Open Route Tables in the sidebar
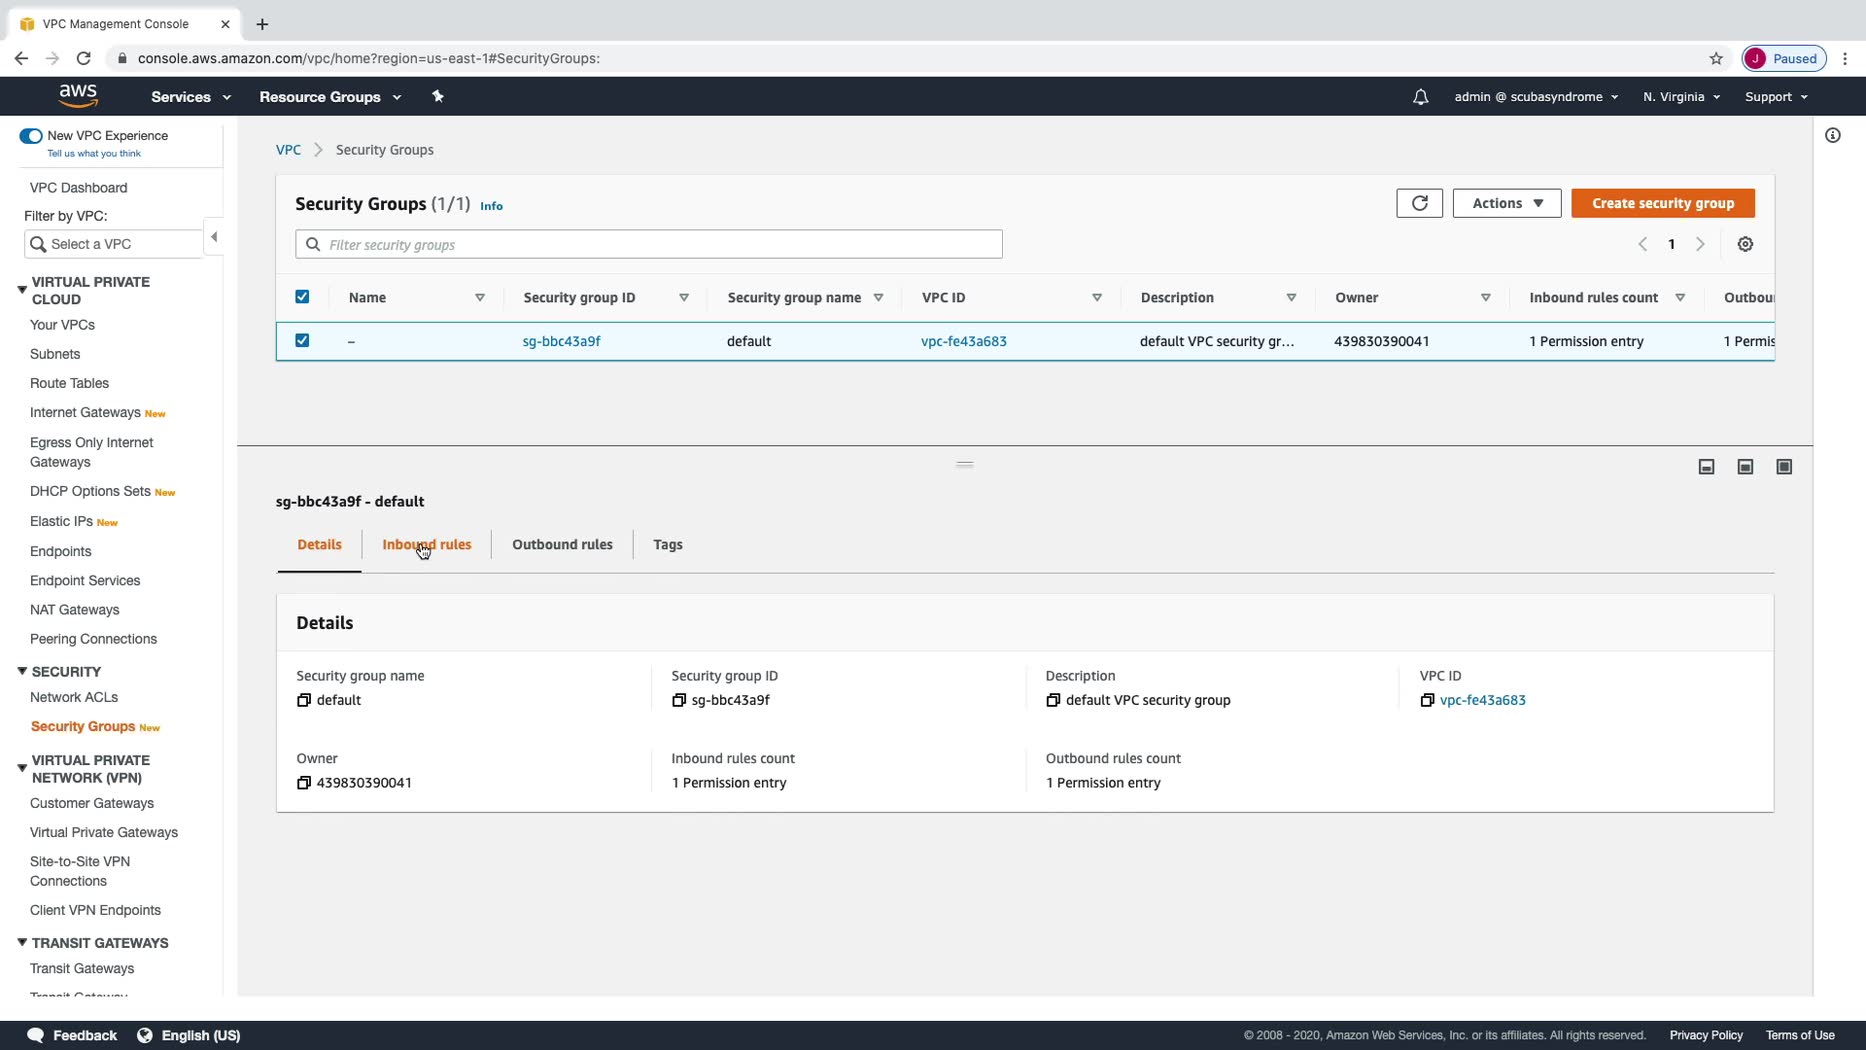The image size is (1866, 1050). pos(69,383)
